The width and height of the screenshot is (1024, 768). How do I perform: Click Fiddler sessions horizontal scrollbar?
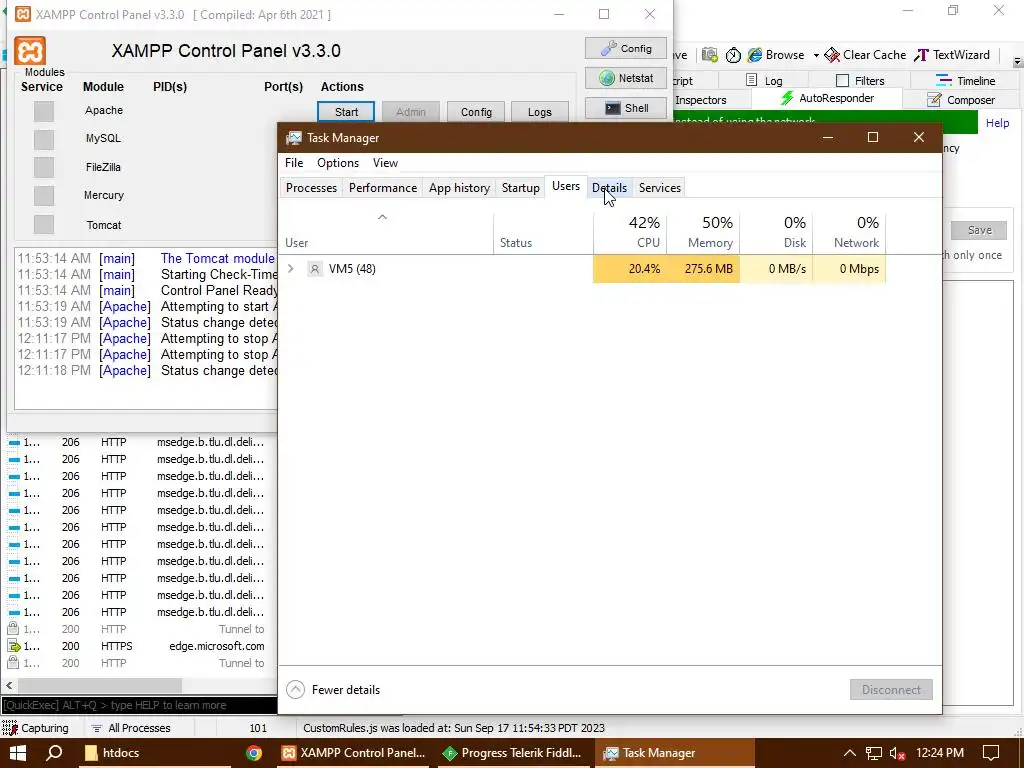coord(99,685)
